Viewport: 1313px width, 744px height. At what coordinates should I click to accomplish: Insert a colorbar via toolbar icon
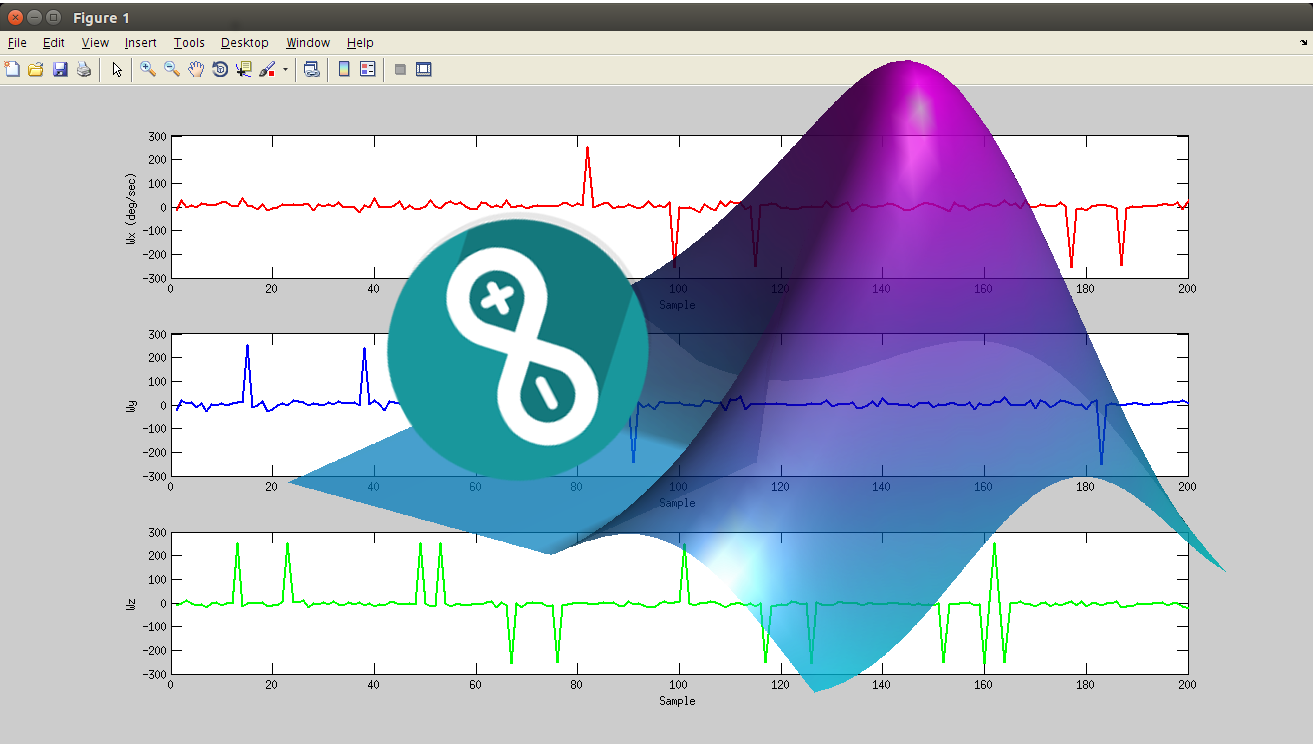point(344,69)
